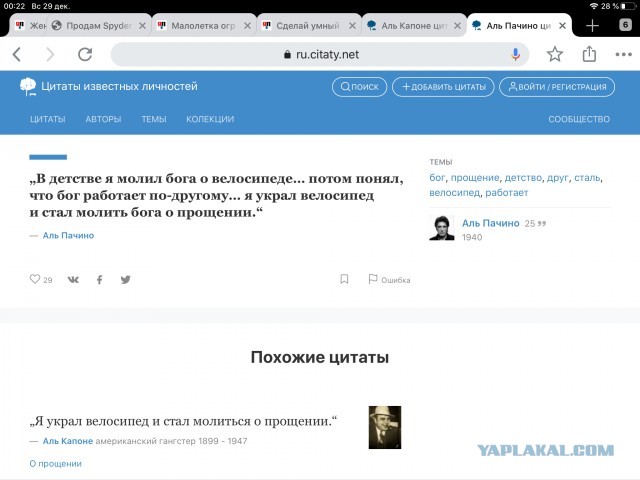Image resolution: width=640 pixels, height=480 pixels.
Task: Click ВОЙТИ / РЕГИСТРАЦИЯ button
Action: (x=557, y=87)
